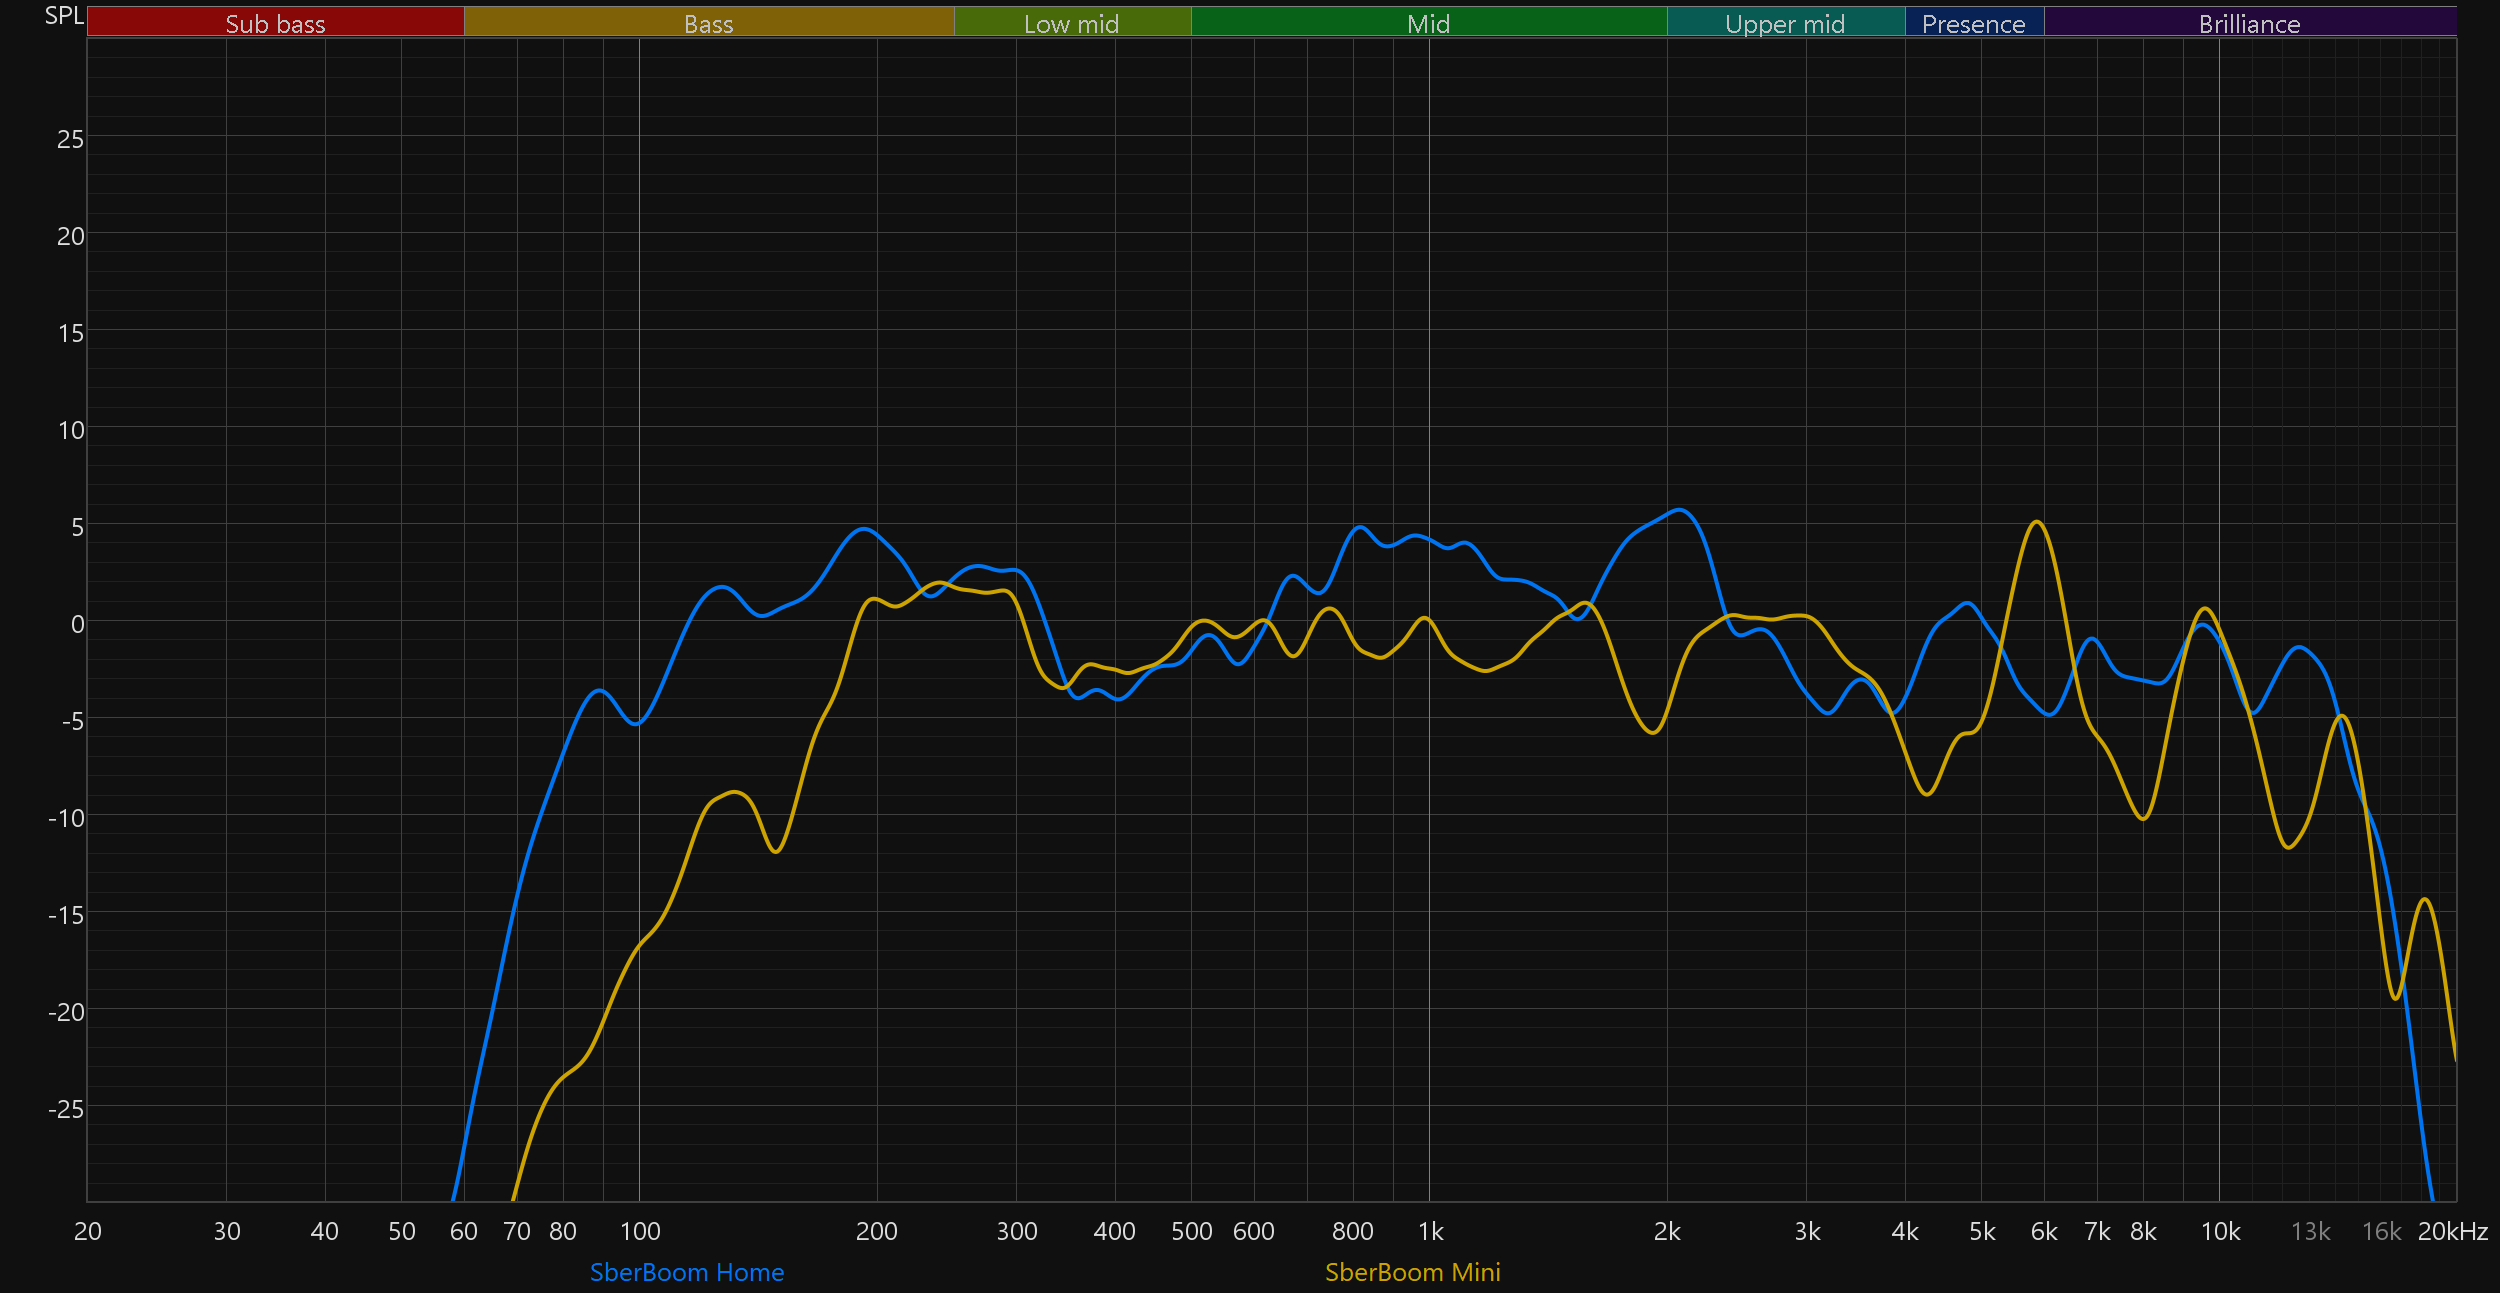Select the Bass frequency band label
The image size is (2500, 1293).
tap(708, 23)
